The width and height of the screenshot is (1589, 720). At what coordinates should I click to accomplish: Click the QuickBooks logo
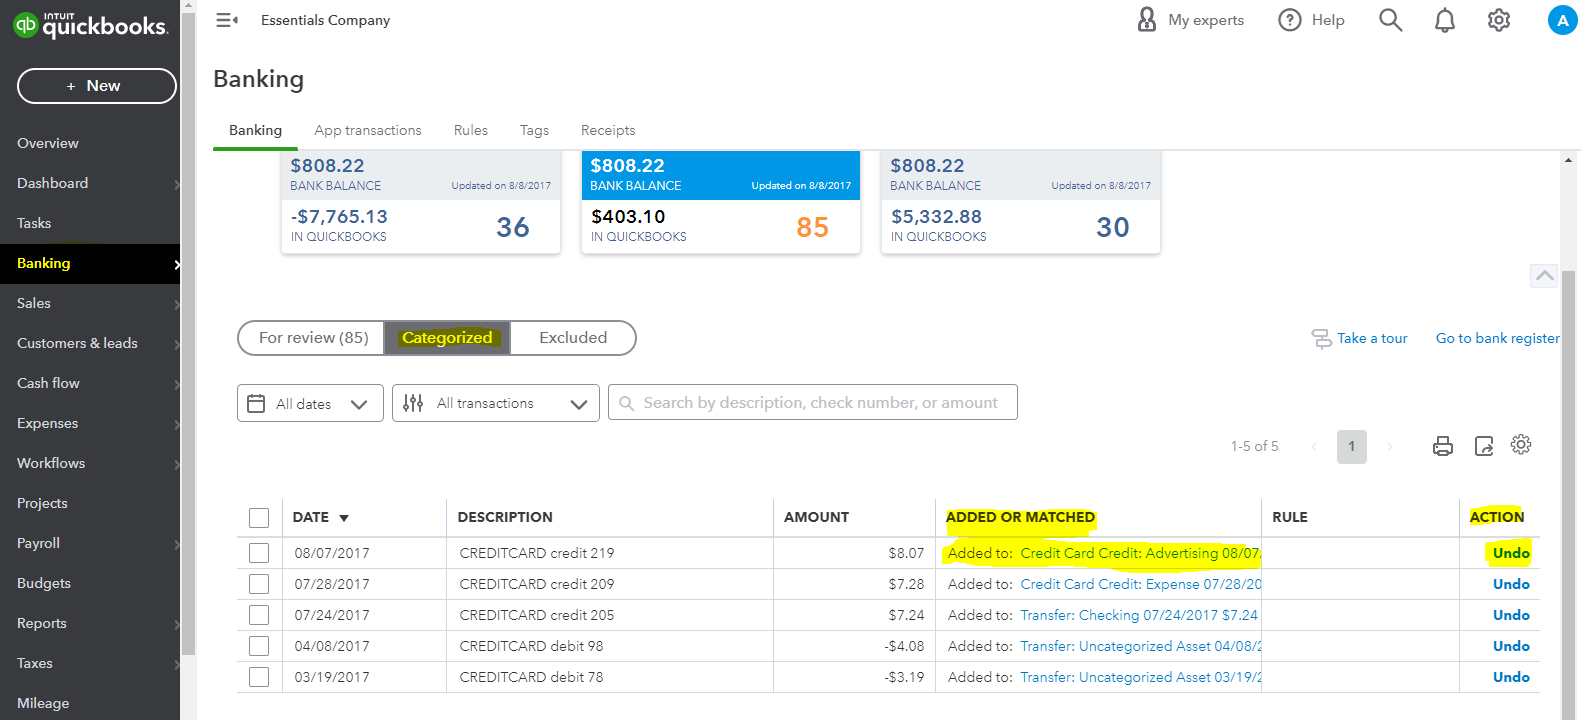point(90,25)
